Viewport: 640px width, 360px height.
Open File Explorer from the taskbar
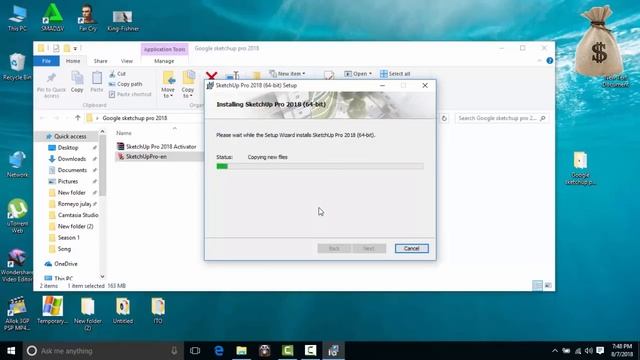click(x=242, y=351)
